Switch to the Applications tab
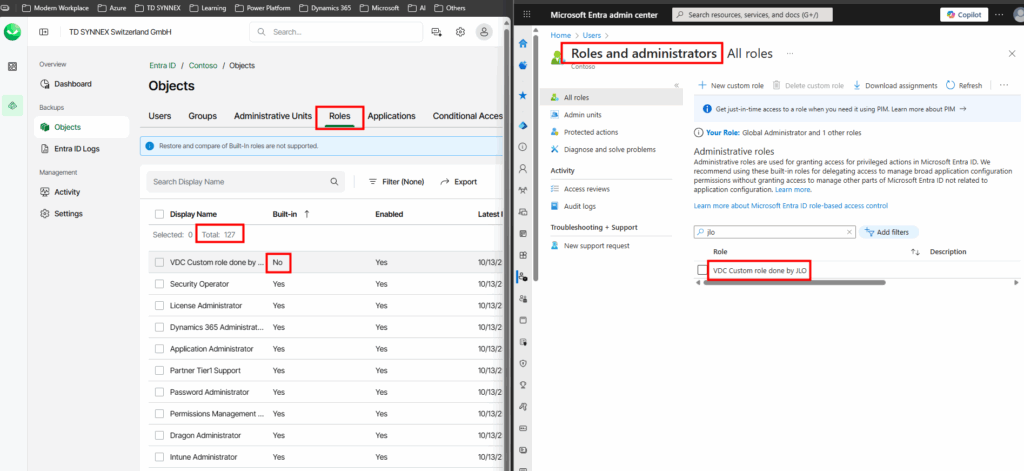Screen dimensions: 1024x471 click(x=391, y=116)
